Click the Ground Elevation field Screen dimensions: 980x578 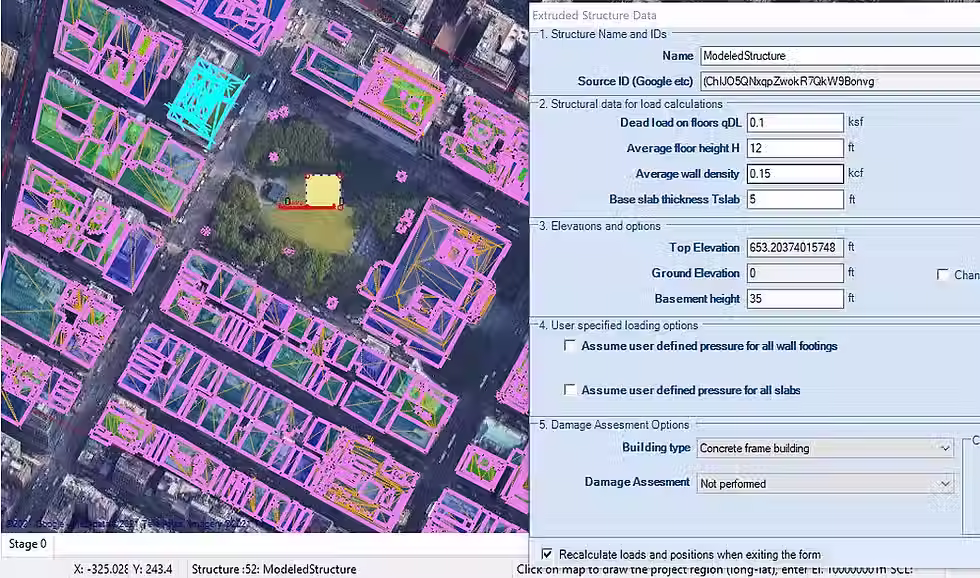(795, 273)
